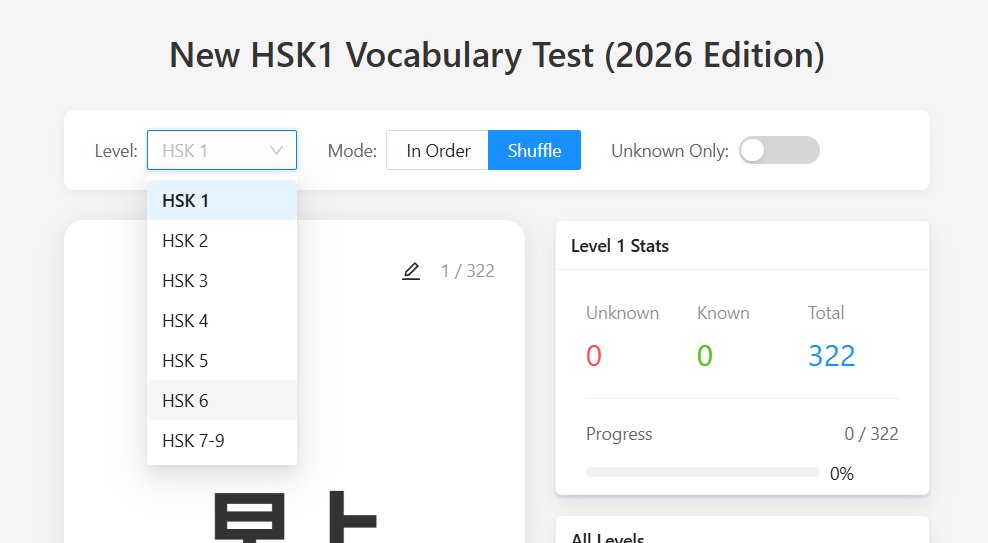988x543 pixels.
Task: Choose HSK 6 from the dropdown list
Action: click(x=222, y=401)
